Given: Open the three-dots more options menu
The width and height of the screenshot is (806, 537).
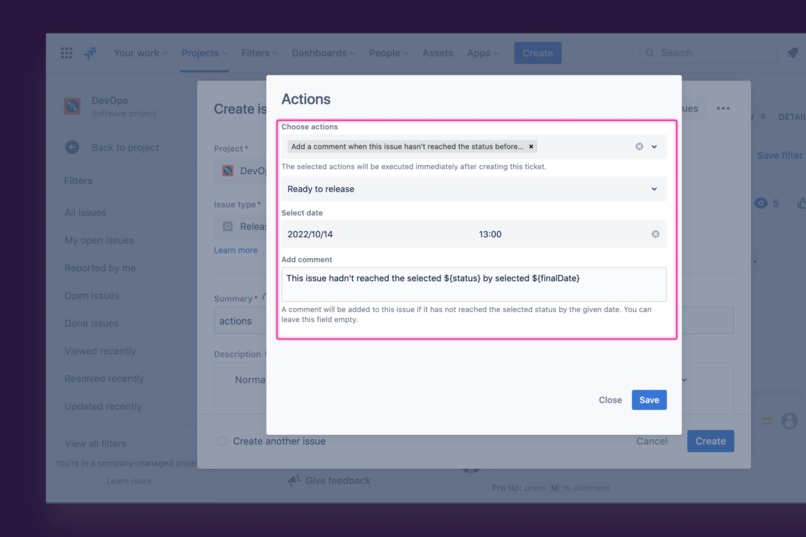Looking at the screenshot, I should [723, 108].
